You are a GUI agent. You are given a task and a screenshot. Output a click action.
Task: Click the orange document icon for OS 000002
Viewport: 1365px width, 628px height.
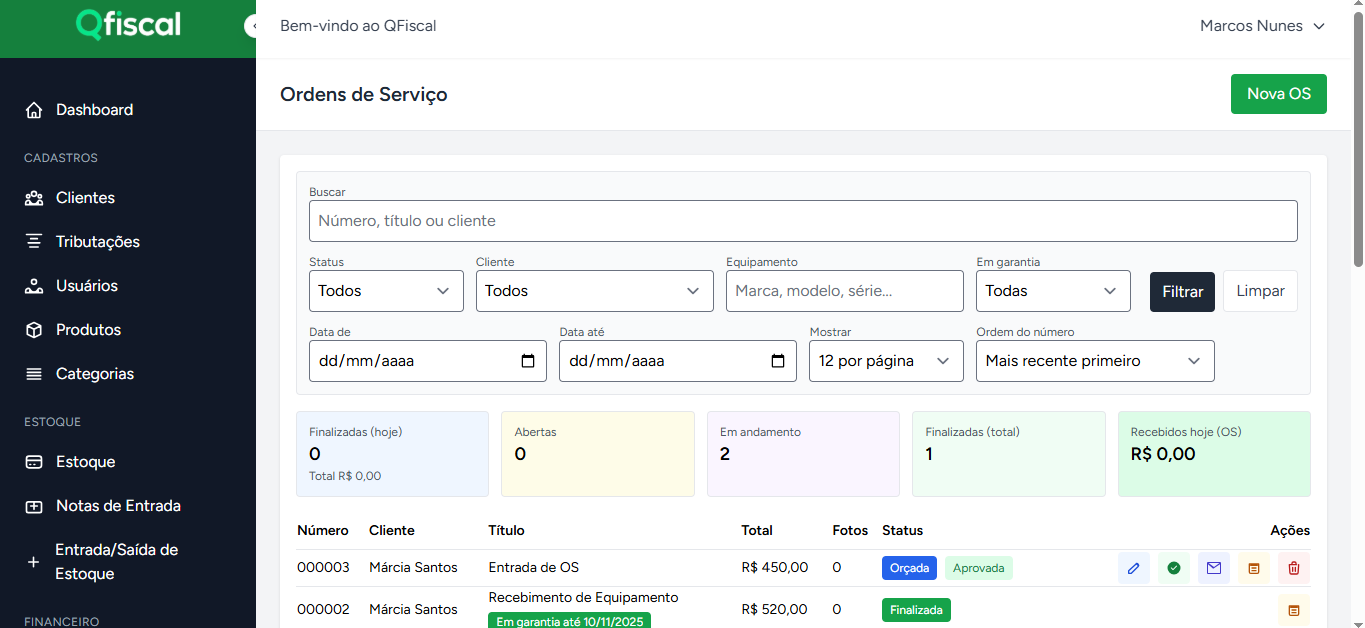[x=1294, y=610]
